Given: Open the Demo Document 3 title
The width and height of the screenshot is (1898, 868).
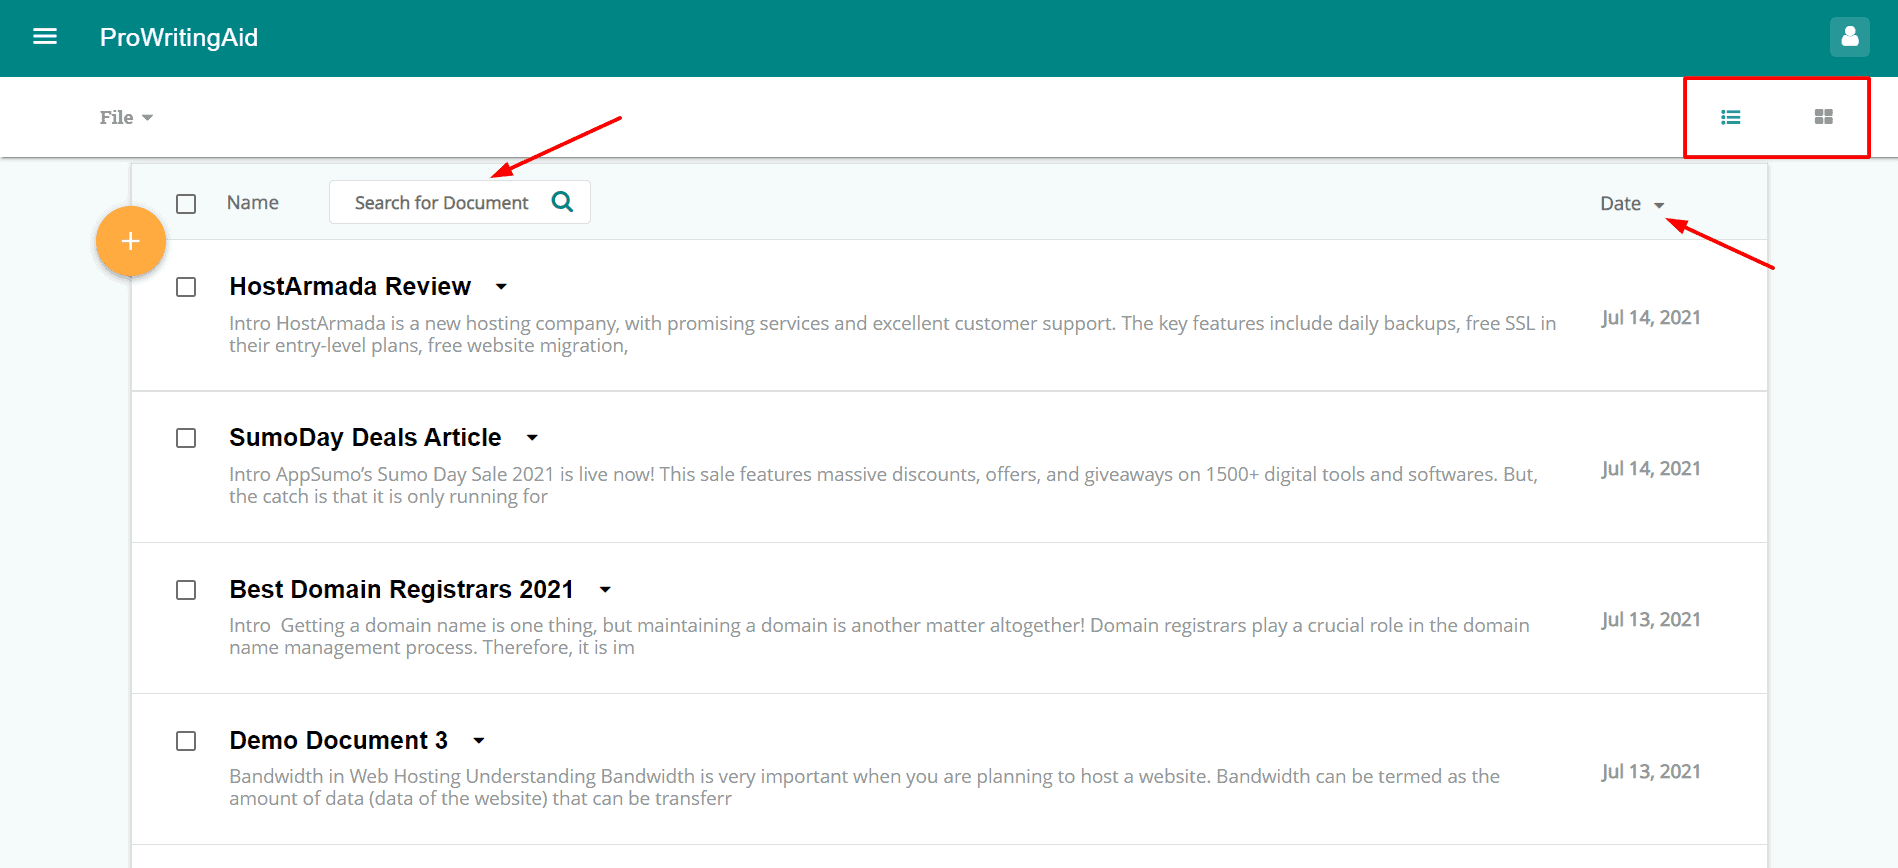Looking at the screenshot, I should click(338, 741).
